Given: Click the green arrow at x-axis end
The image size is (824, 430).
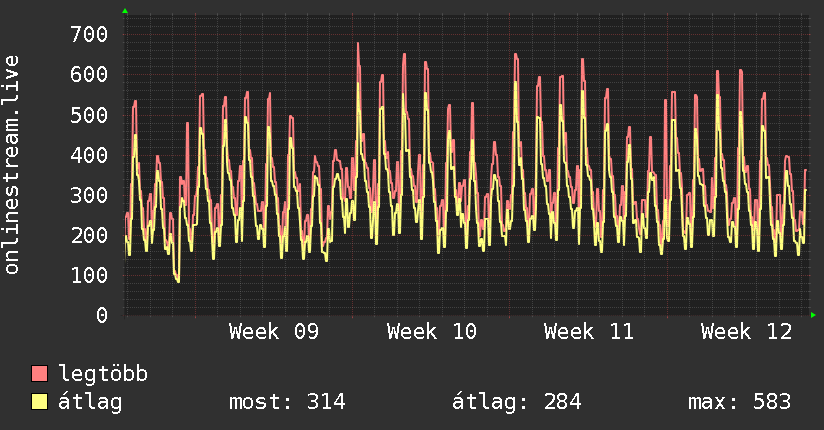Looking at the screenshot, I should (x=813, y=315).
